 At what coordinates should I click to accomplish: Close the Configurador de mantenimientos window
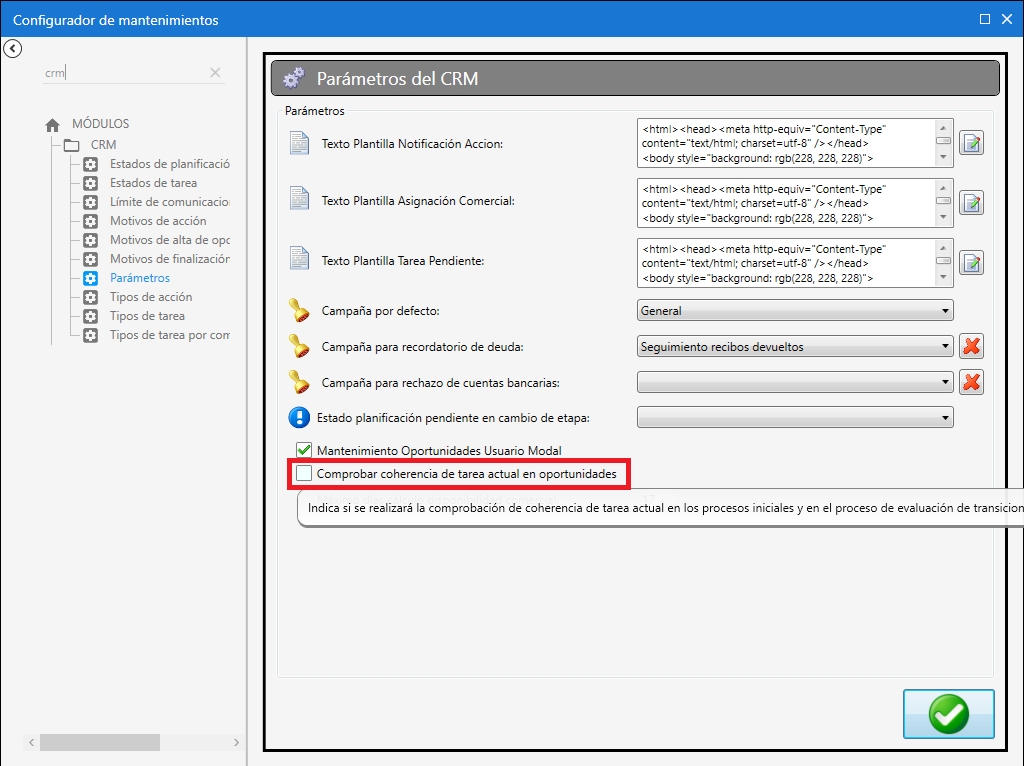[x=1006, y=19]
